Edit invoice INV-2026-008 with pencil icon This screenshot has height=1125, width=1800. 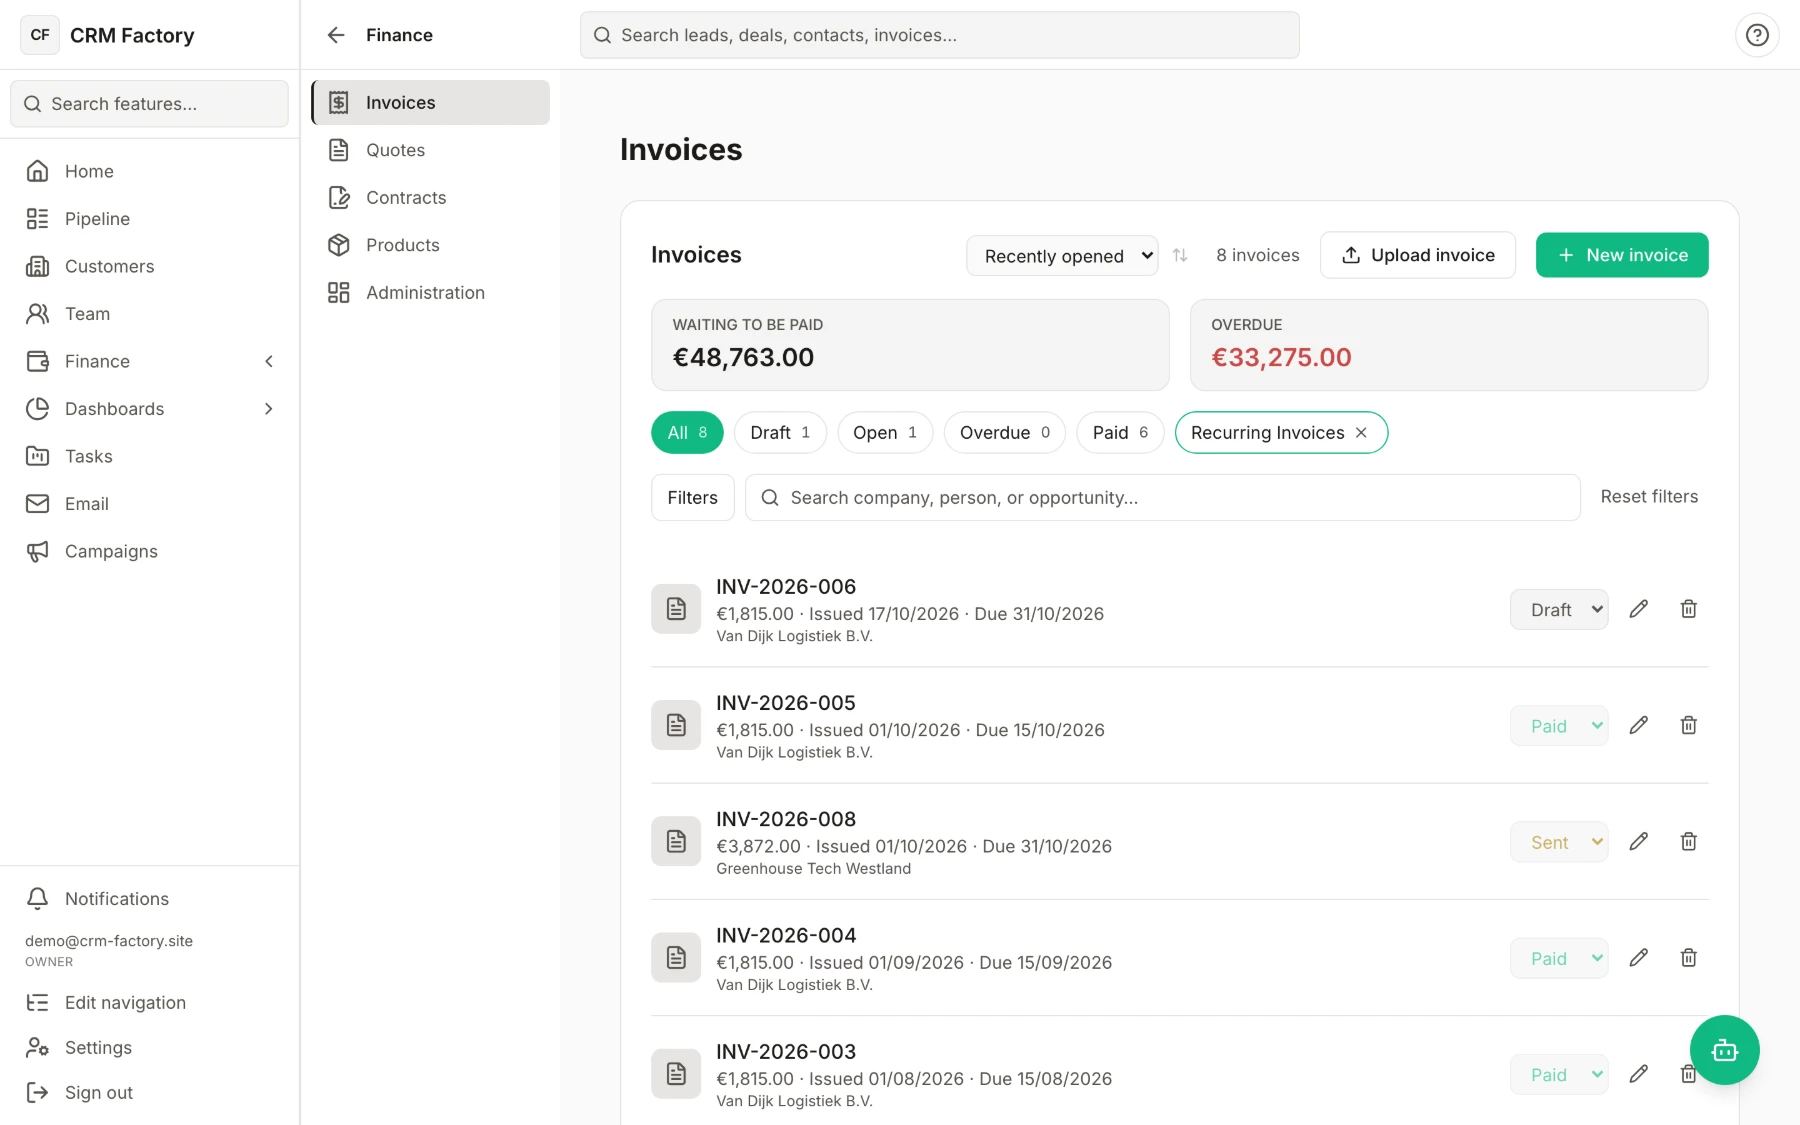click(x=1638, y=842)
